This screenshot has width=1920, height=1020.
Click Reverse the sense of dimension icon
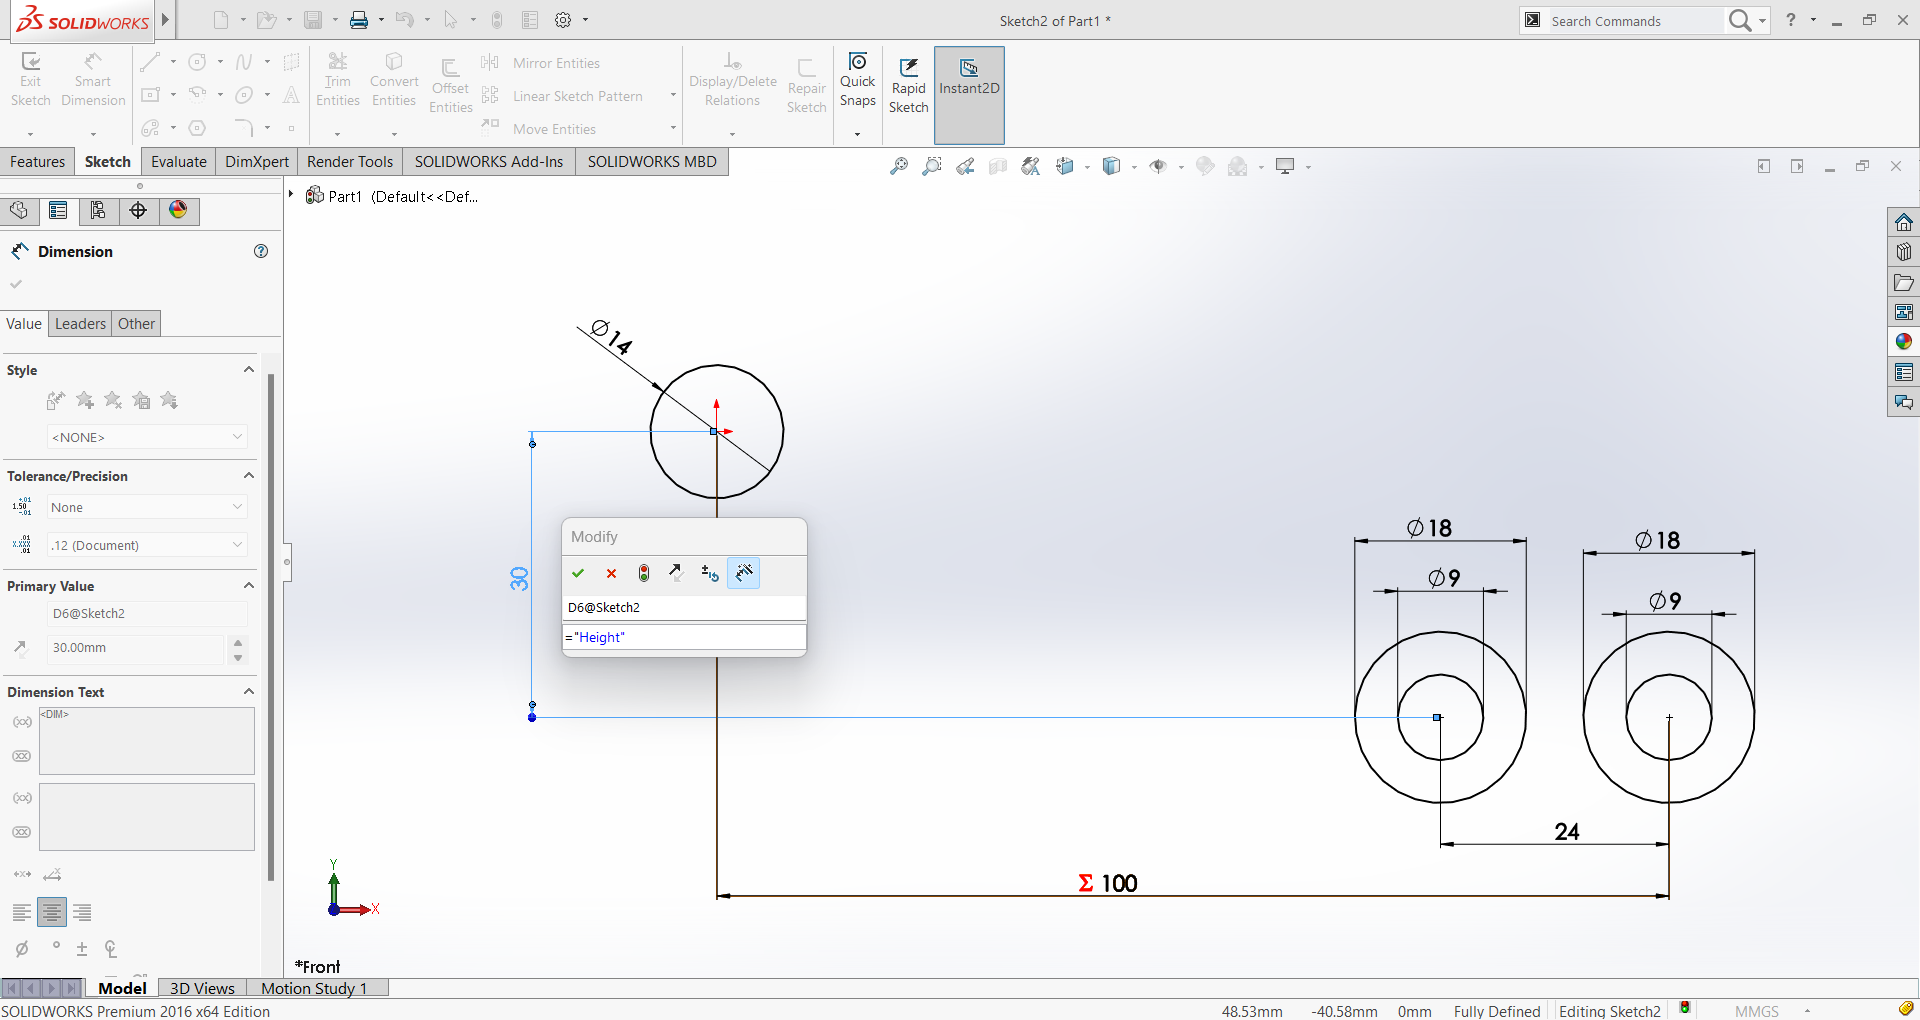click(677, 573)
